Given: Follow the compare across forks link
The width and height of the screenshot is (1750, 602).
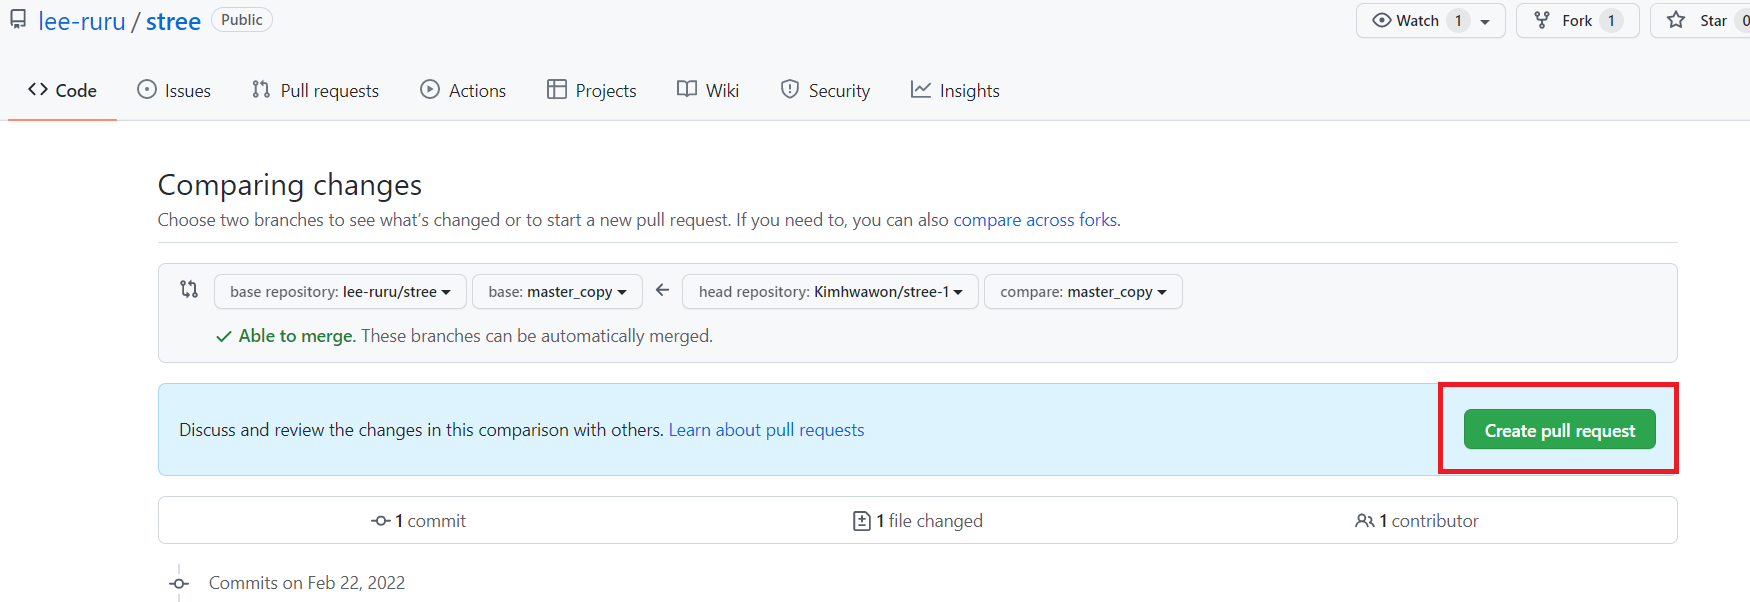Looking at the screenshot, I should [x=1035, y=220].
